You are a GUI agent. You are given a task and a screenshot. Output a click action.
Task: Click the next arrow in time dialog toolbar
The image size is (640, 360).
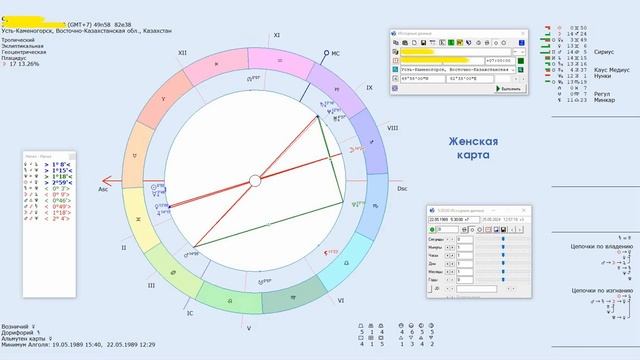click(520, 230)
